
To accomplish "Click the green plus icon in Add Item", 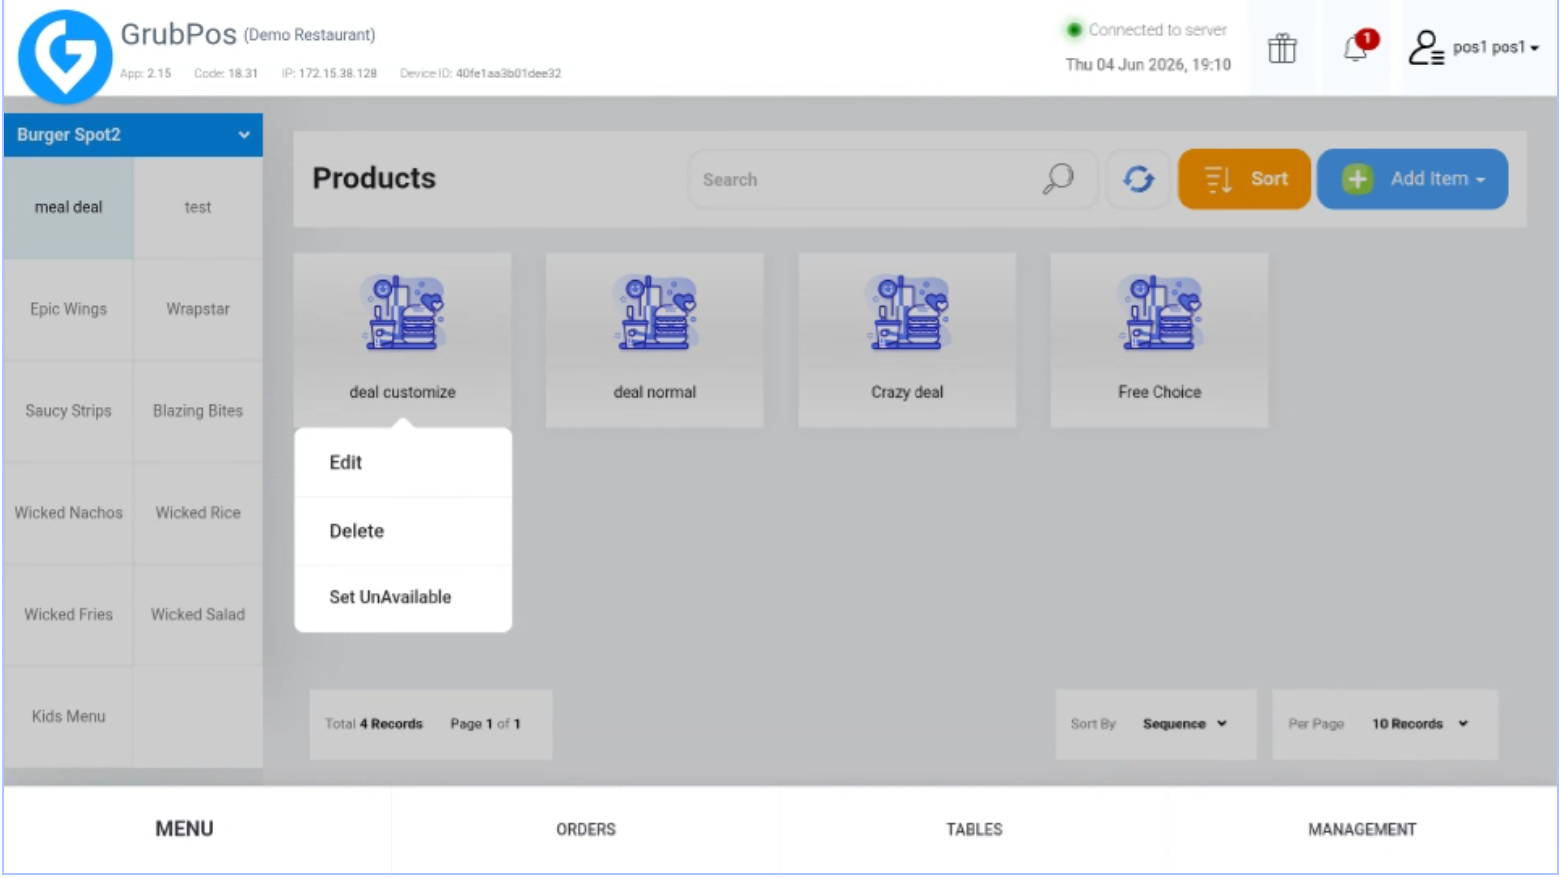I will tap(1357, 179).
